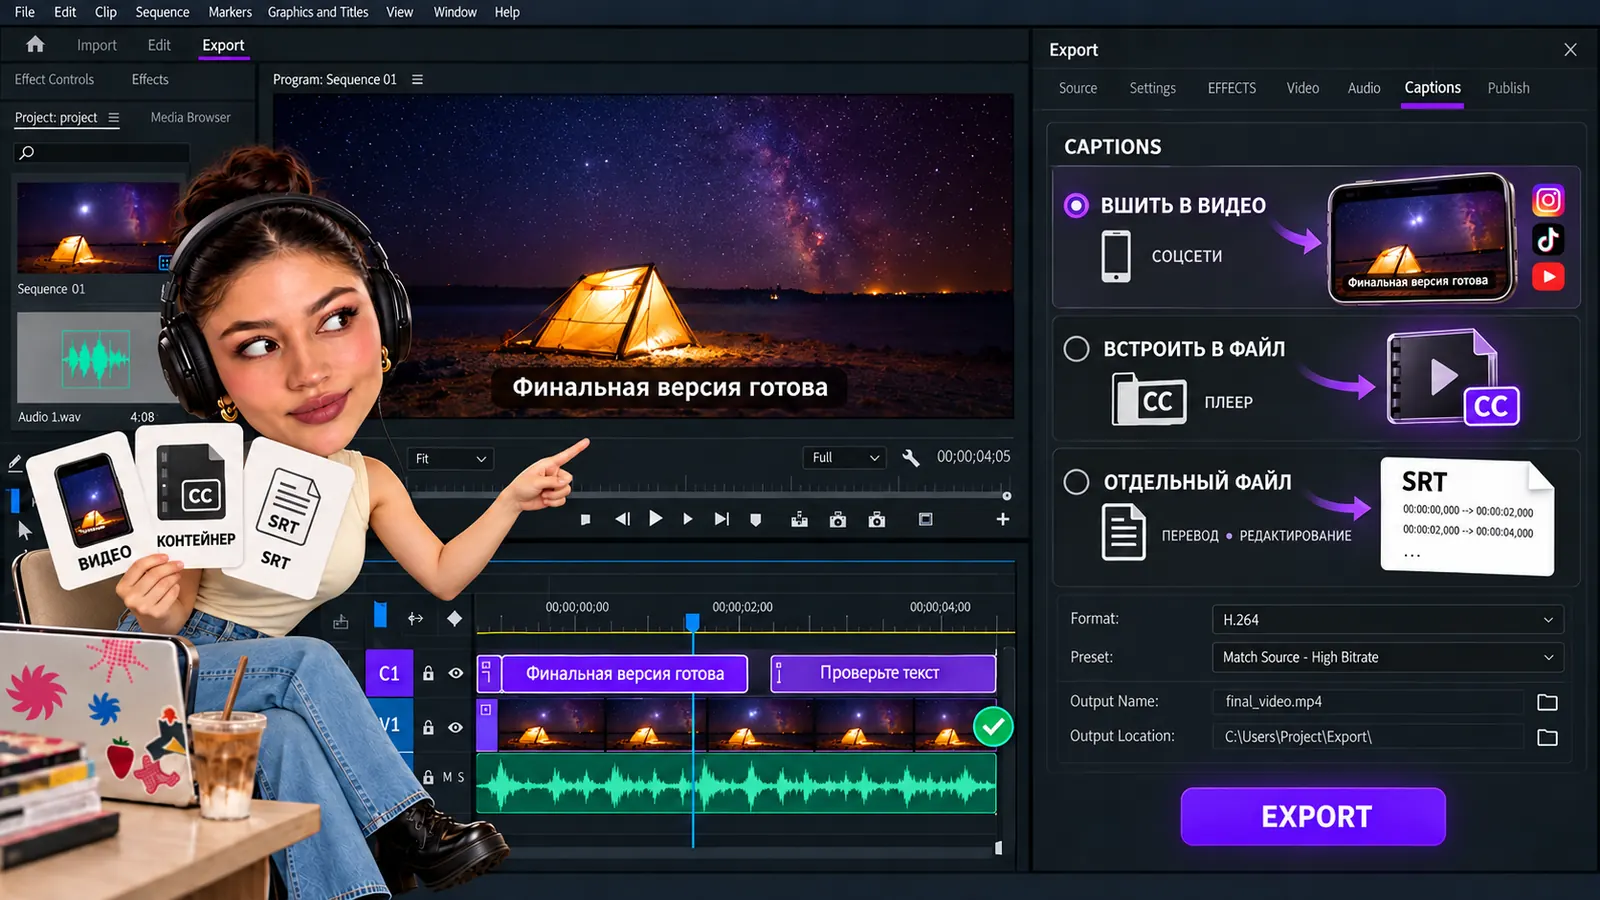This screenshot has width=1600, height=900.
Task: Go to Home workspace icon
Action: pos(35,44)
